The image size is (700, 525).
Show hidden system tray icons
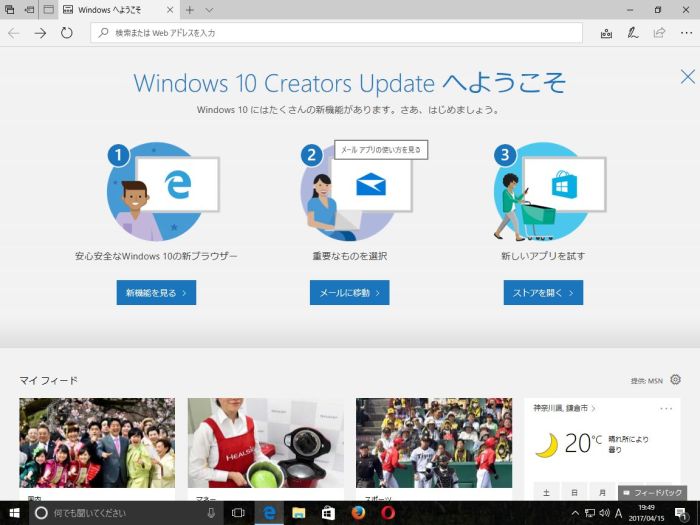click(573, 512)
